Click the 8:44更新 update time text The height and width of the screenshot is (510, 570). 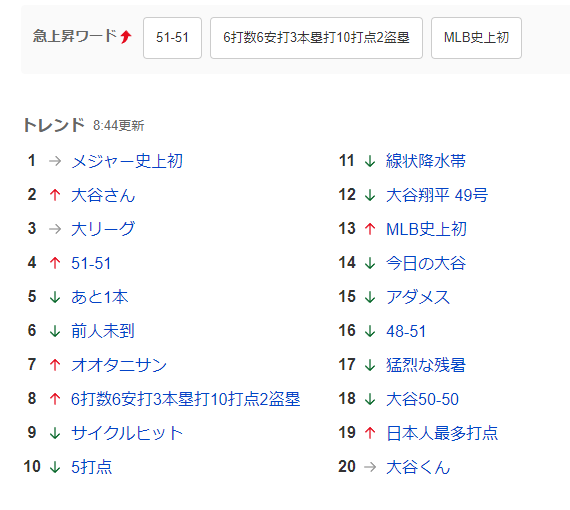tap(119, 126)
